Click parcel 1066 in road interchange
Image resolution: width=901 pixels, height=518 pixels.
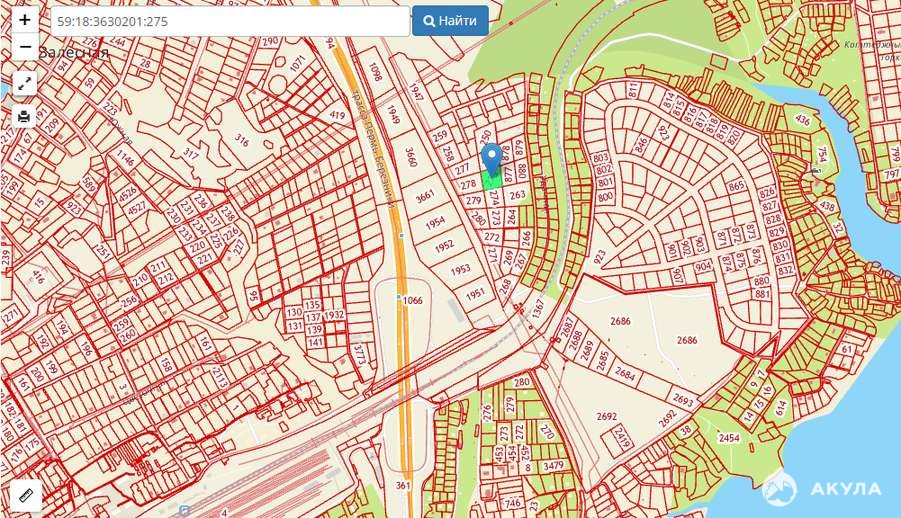413,300
